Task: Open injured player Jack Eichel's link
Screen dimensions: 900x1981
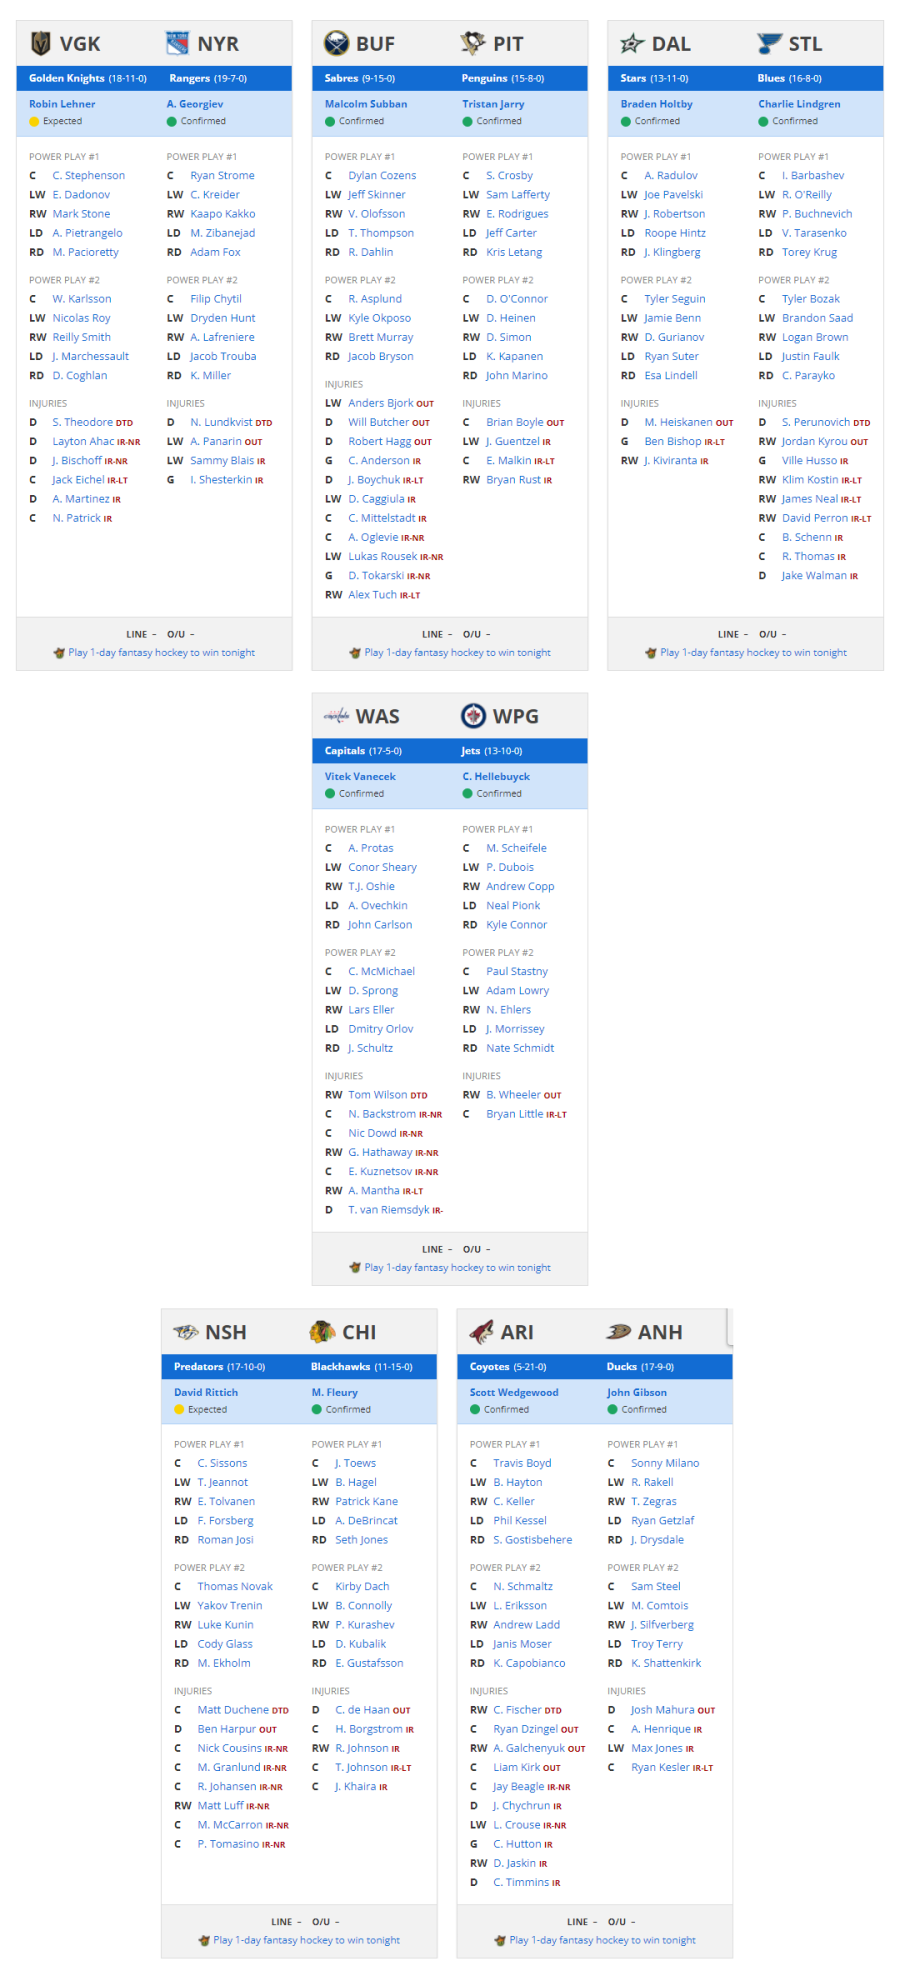Action: tap(79, 480)
